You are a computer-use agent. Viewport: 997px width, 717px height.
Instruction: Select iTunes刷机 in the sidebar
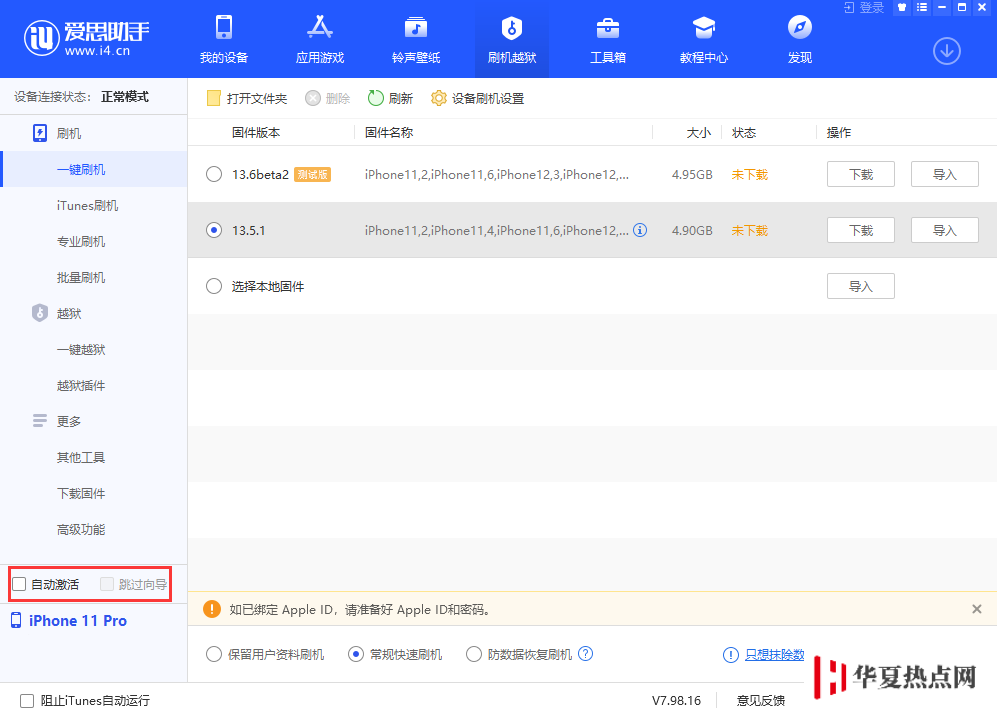(x=87, y=206)
